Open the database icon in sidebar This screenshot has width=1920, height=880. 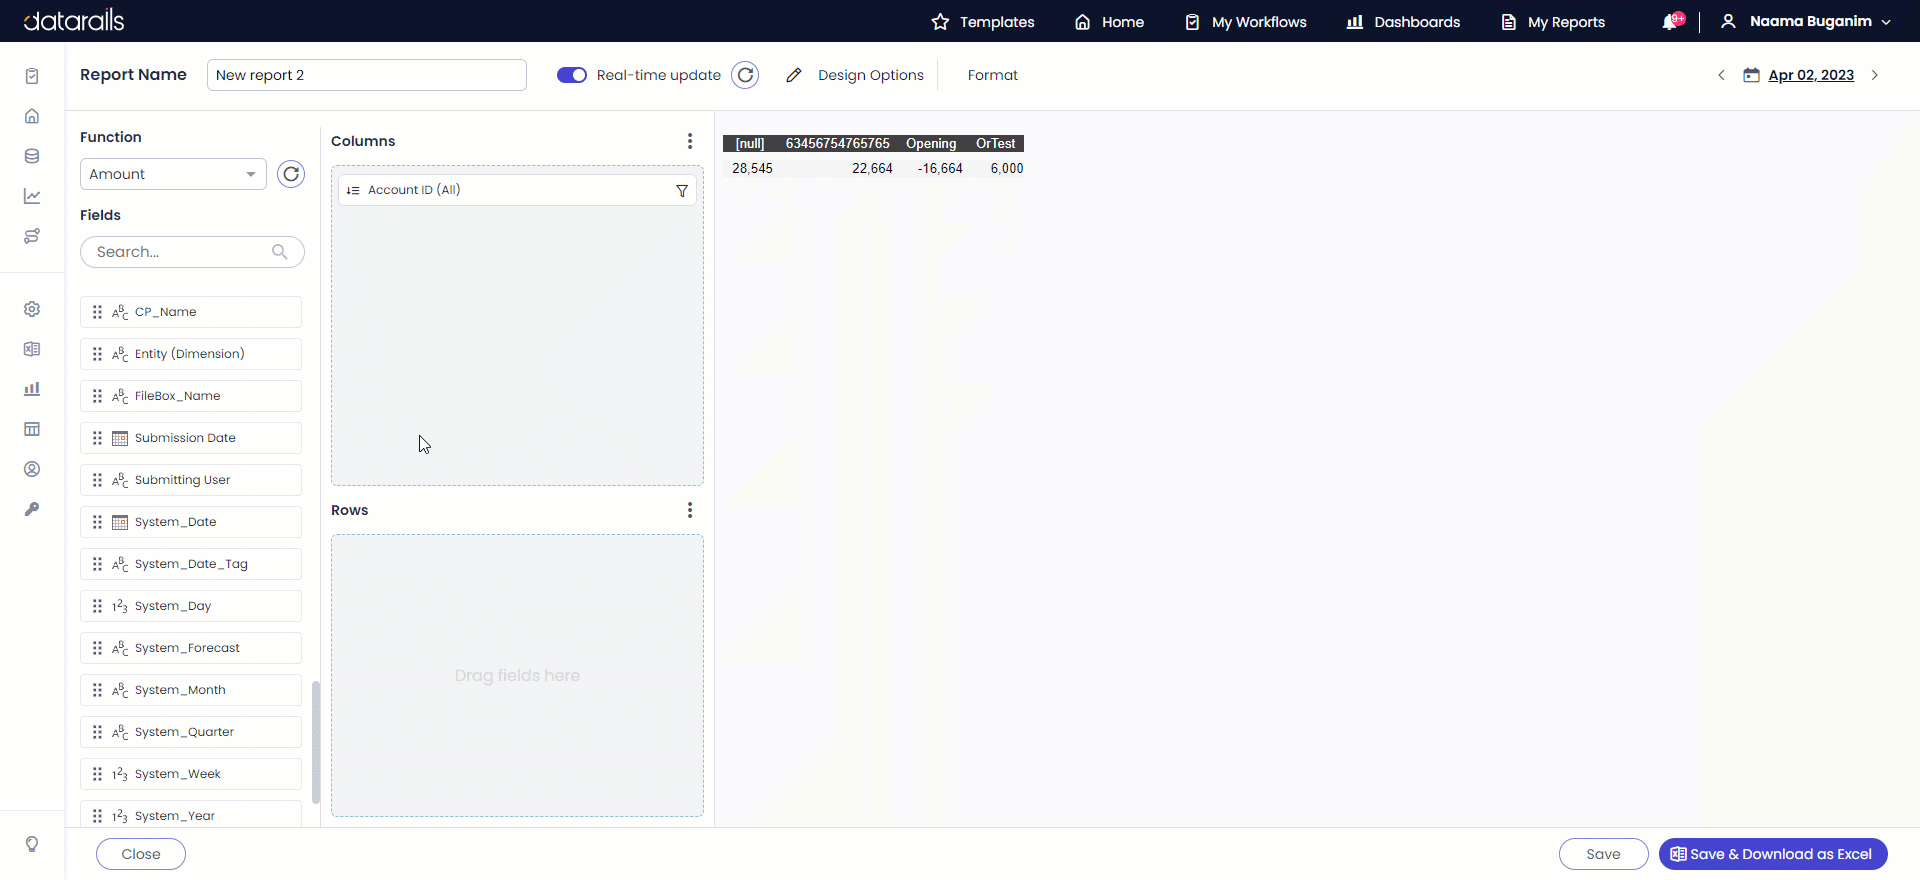[32, 156]
